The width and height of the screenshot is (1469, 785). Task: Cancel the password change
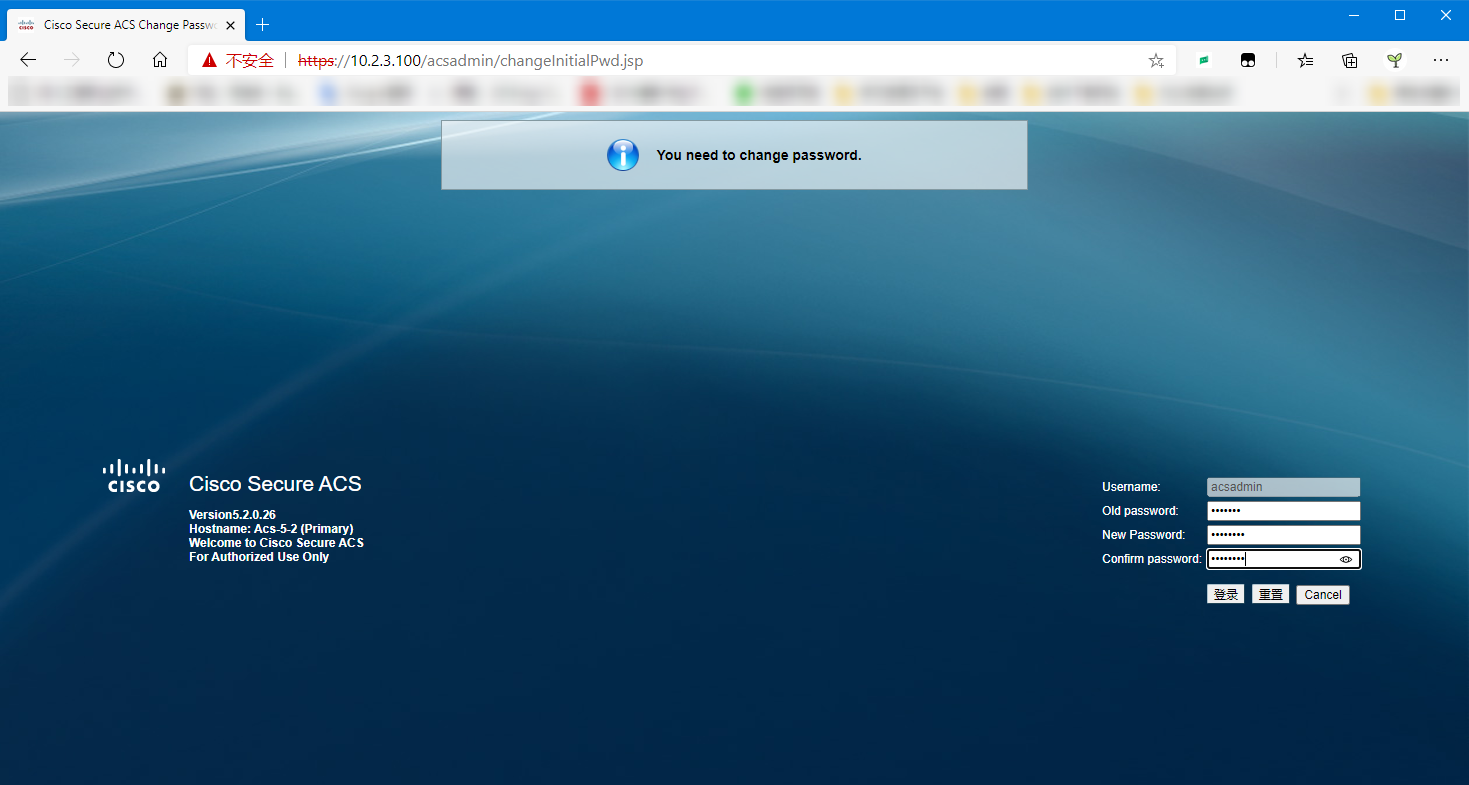(1322, 593)
